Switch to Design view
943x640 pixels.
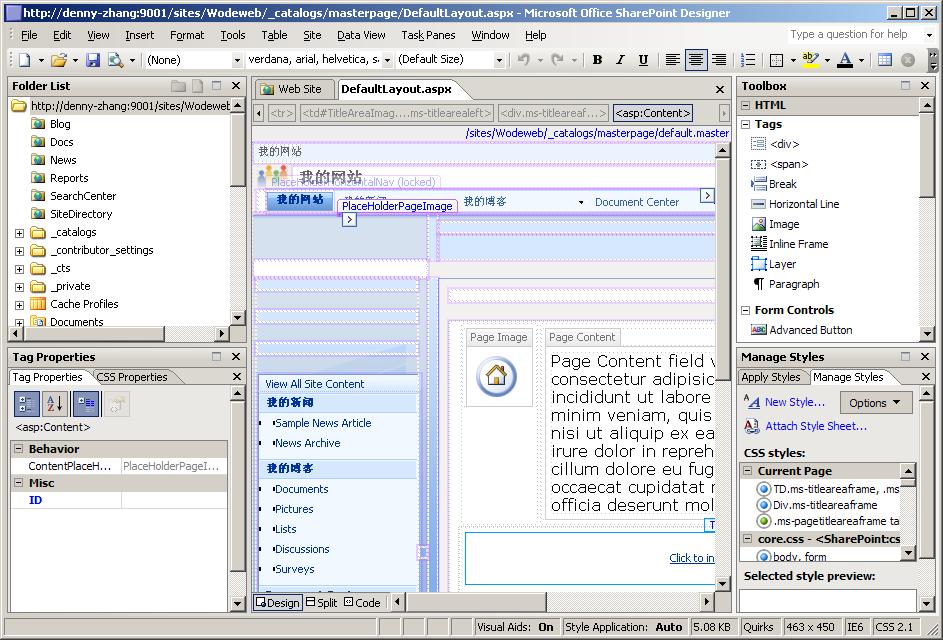[x=277, y=603]
